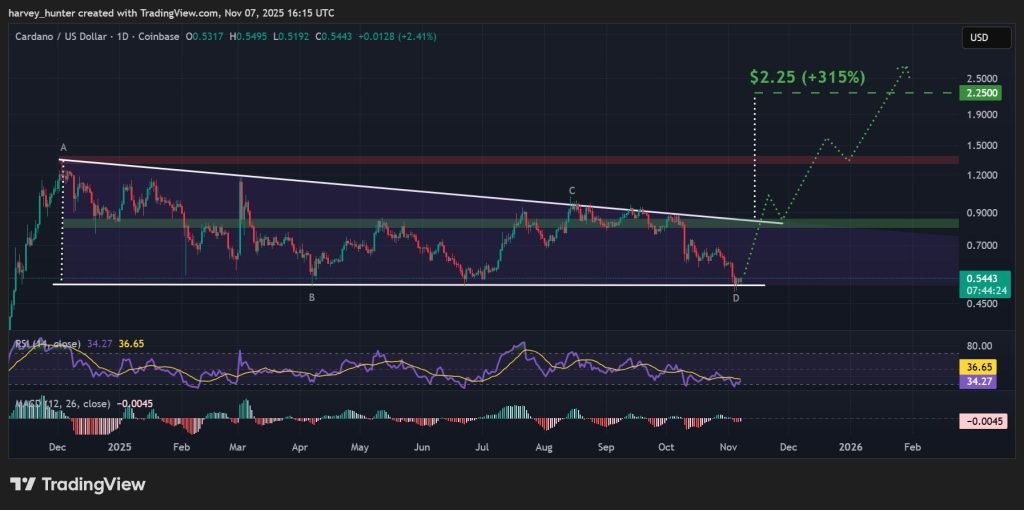Image resolution: width=1024 pixels, height=510 pixels.
Task: Click point C marker on the trendline
Action: (572, 190)
